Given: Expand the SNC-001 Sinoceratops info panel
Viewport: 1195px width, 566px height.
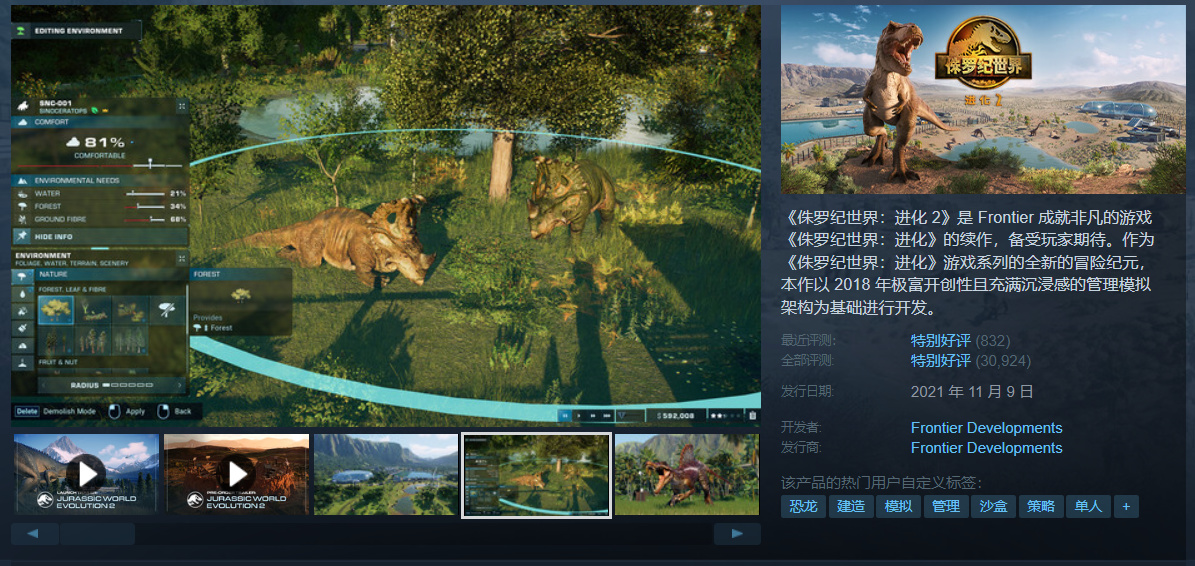Looking at the screenshot, I should [182, 106].
